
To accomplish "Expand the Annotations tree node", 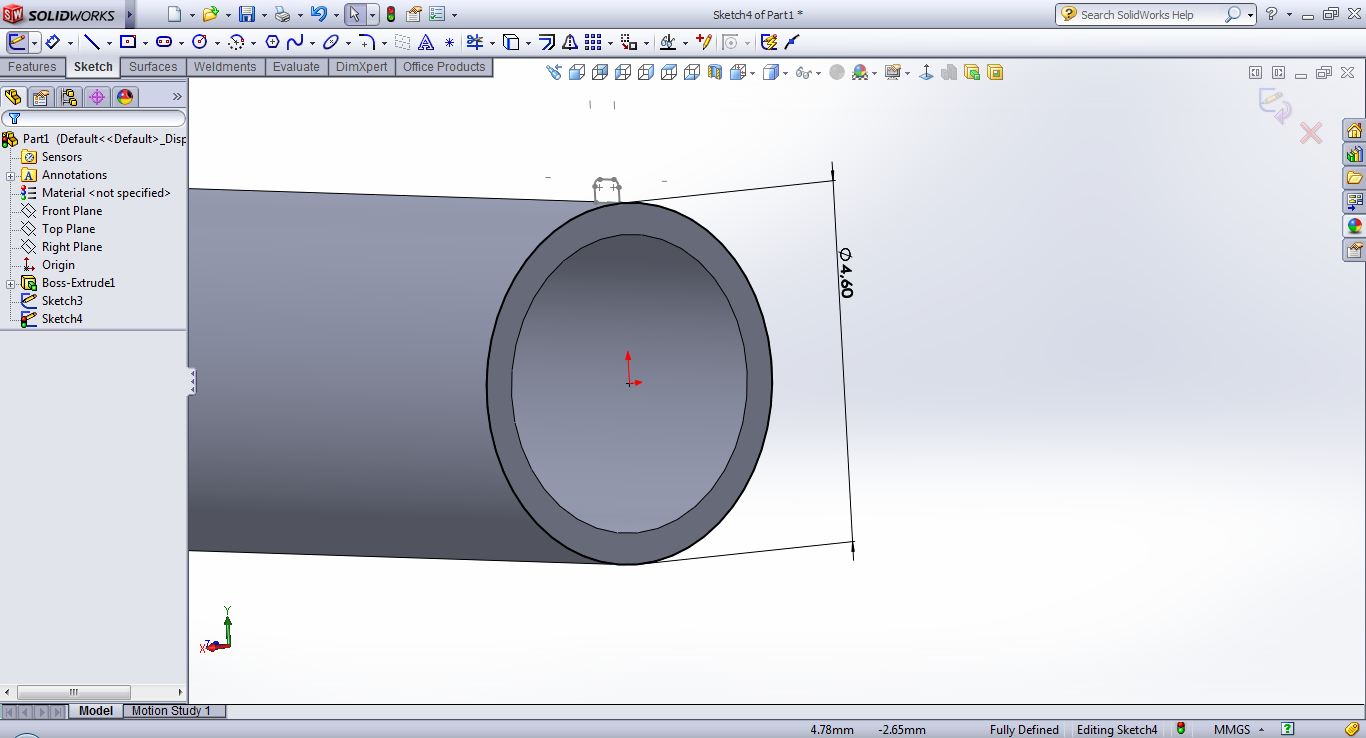I will pos(10,176).
